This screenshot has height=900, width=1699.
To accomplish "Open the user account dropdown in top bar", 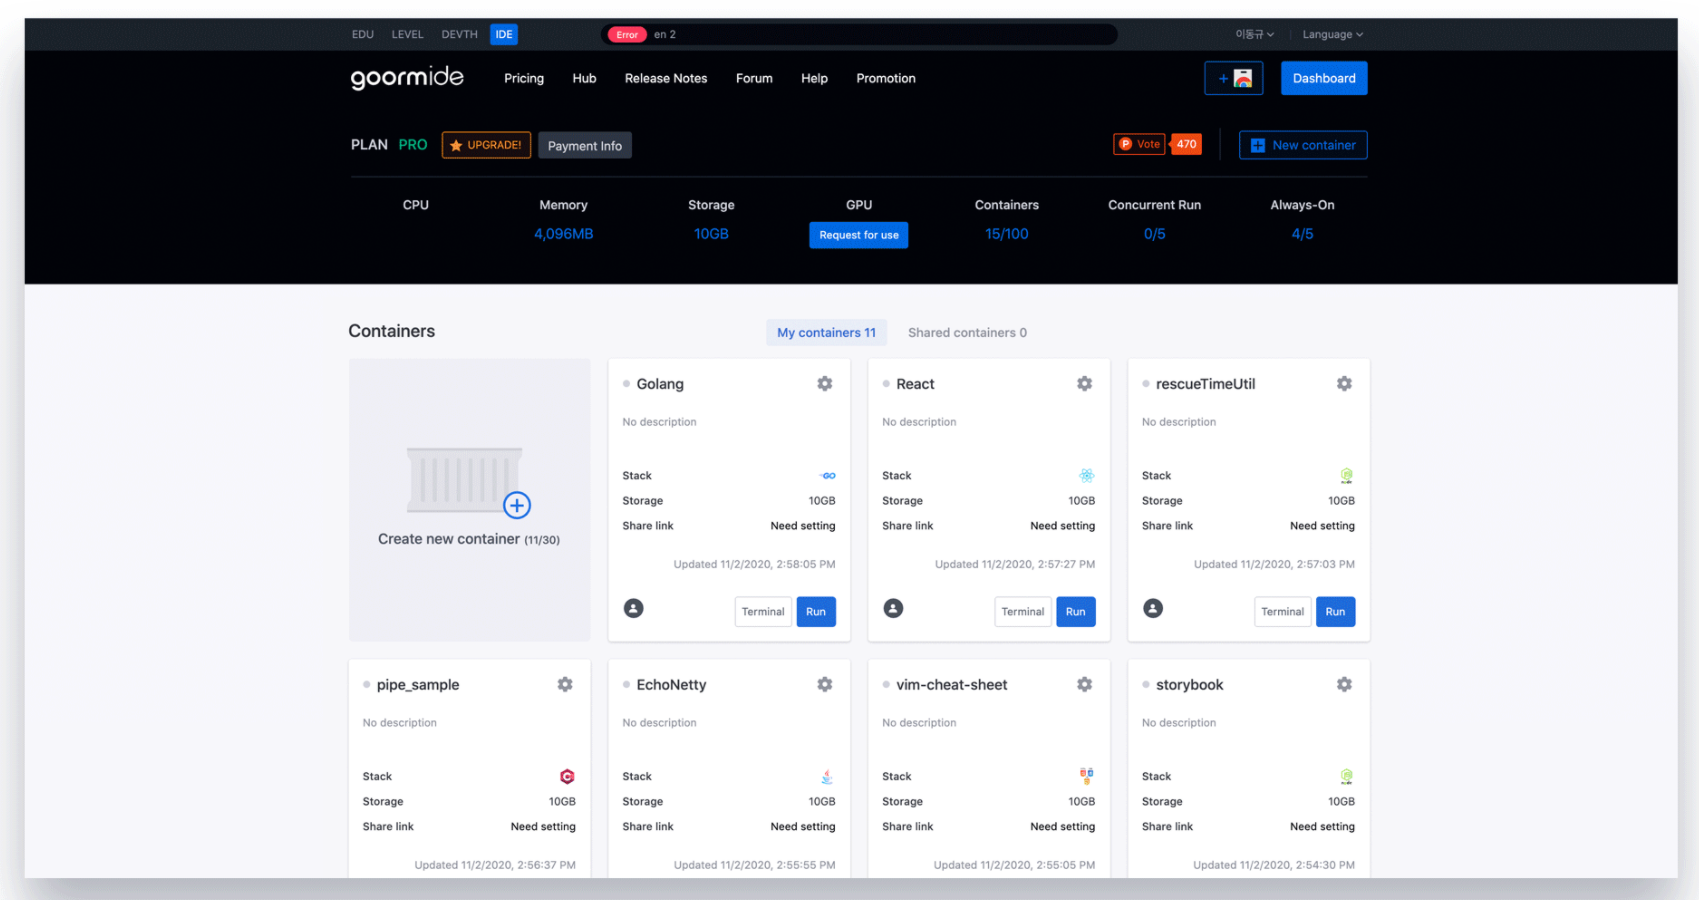I will coord(1254,34).
